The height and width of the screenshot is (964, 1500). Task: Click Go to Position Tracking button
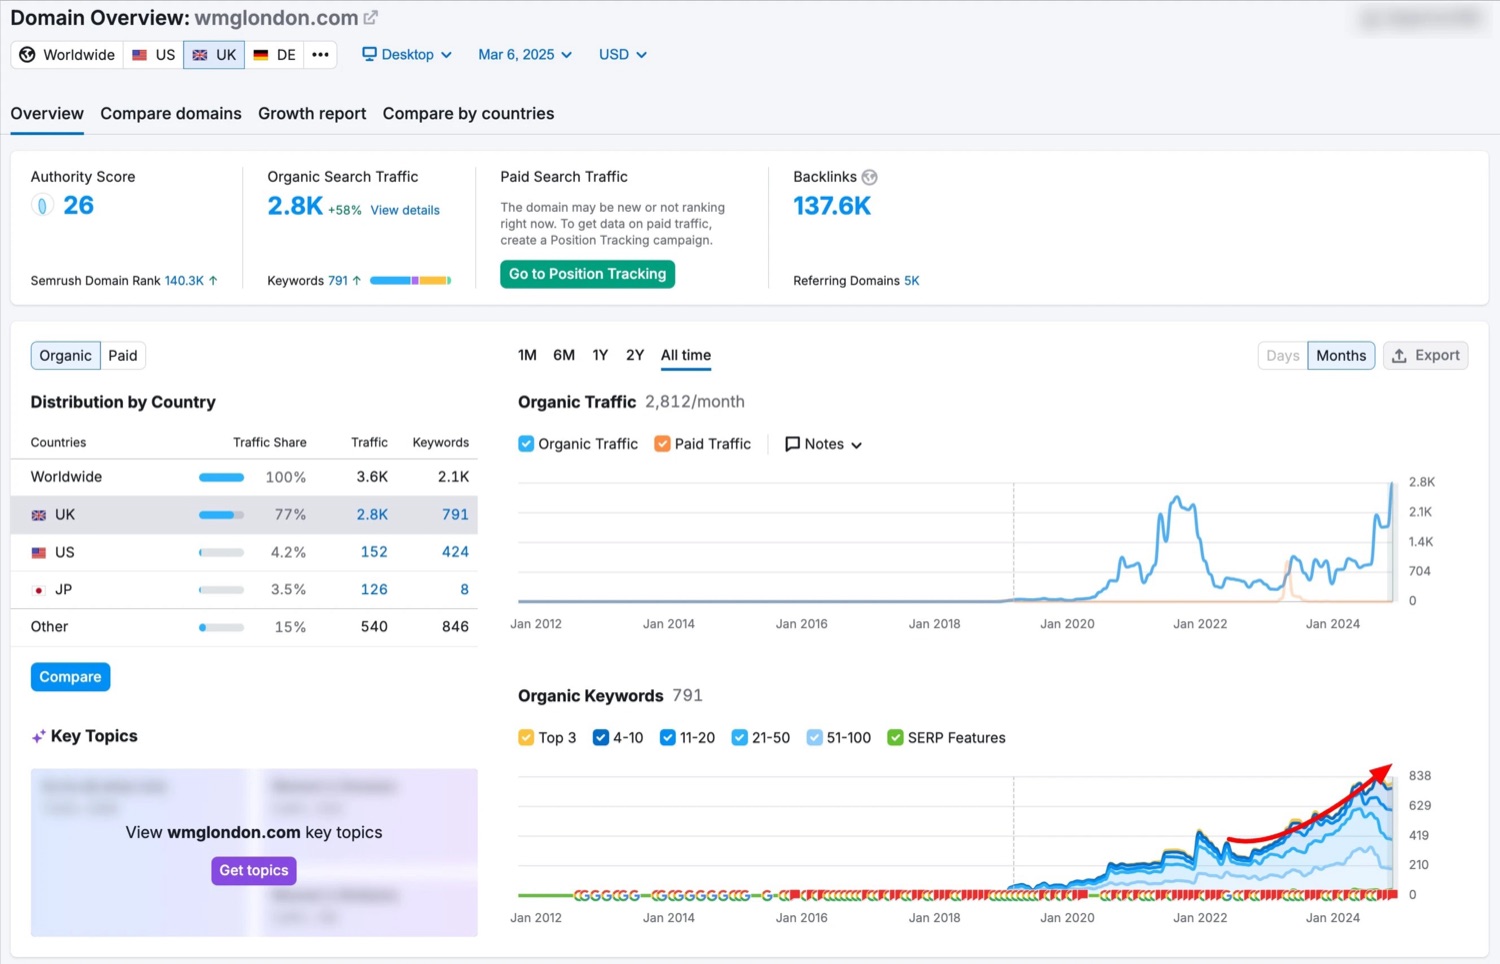tap(587, 274)
